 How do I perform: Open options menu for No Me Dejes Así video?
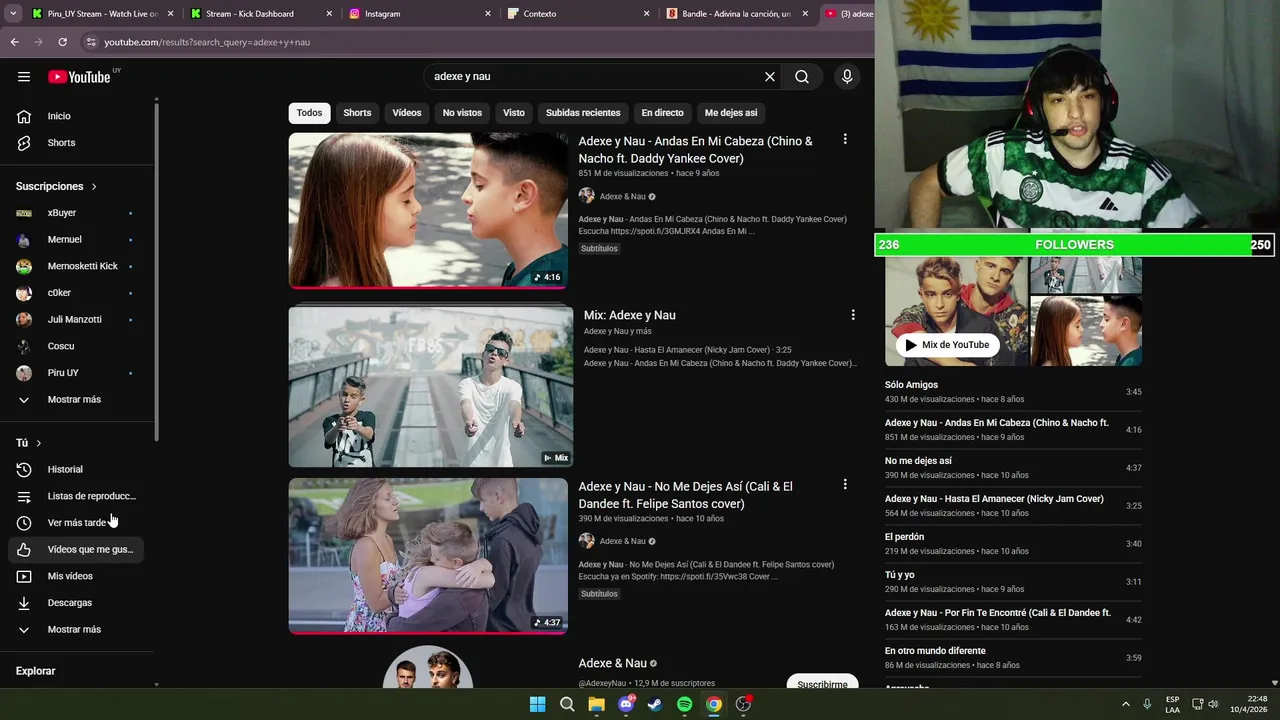coord(845,485)
